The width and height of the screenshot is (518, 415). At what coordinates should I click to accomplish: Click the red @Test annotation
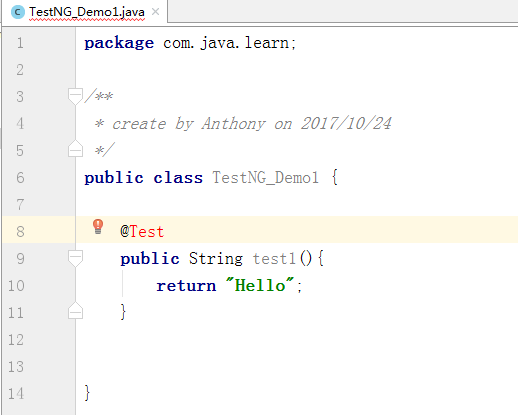pos(142,231)
